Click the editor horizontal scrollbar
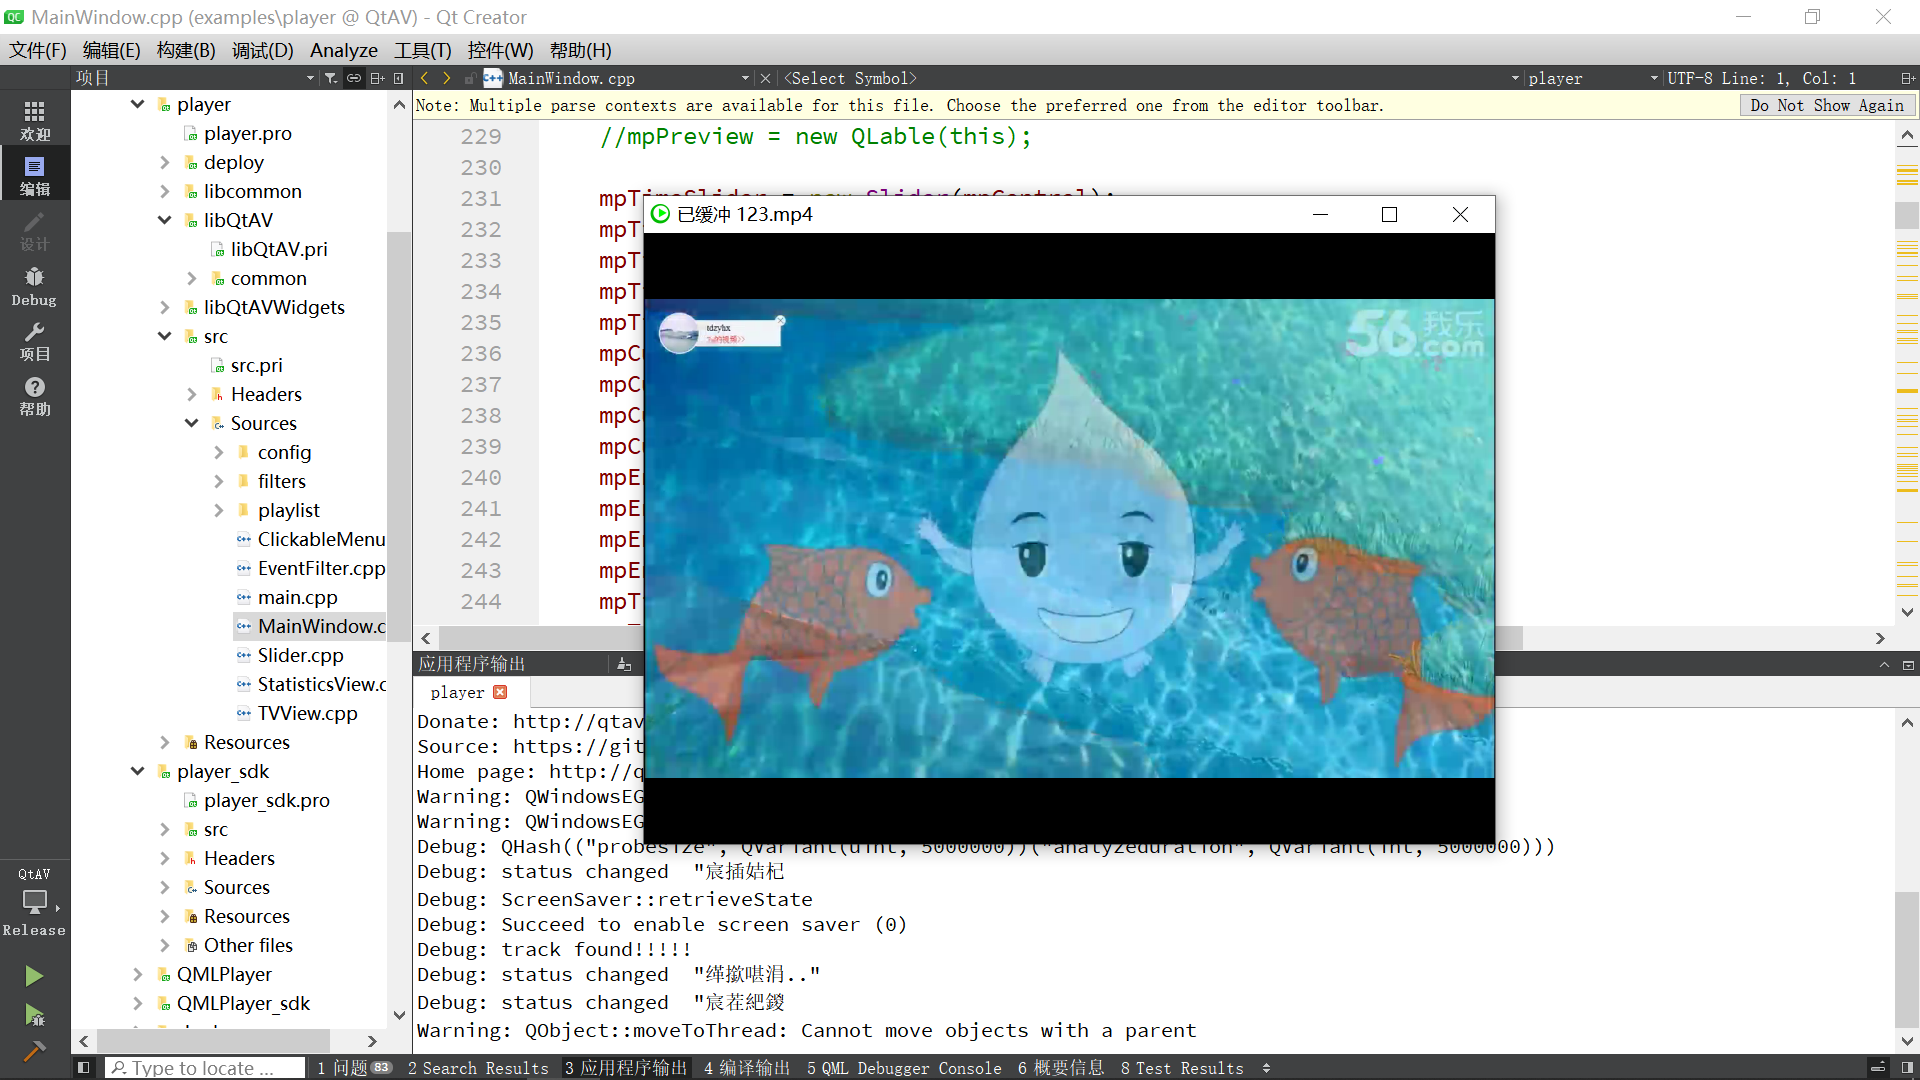The height and width of the screenshot is (1080, 1920). point(540,638)
